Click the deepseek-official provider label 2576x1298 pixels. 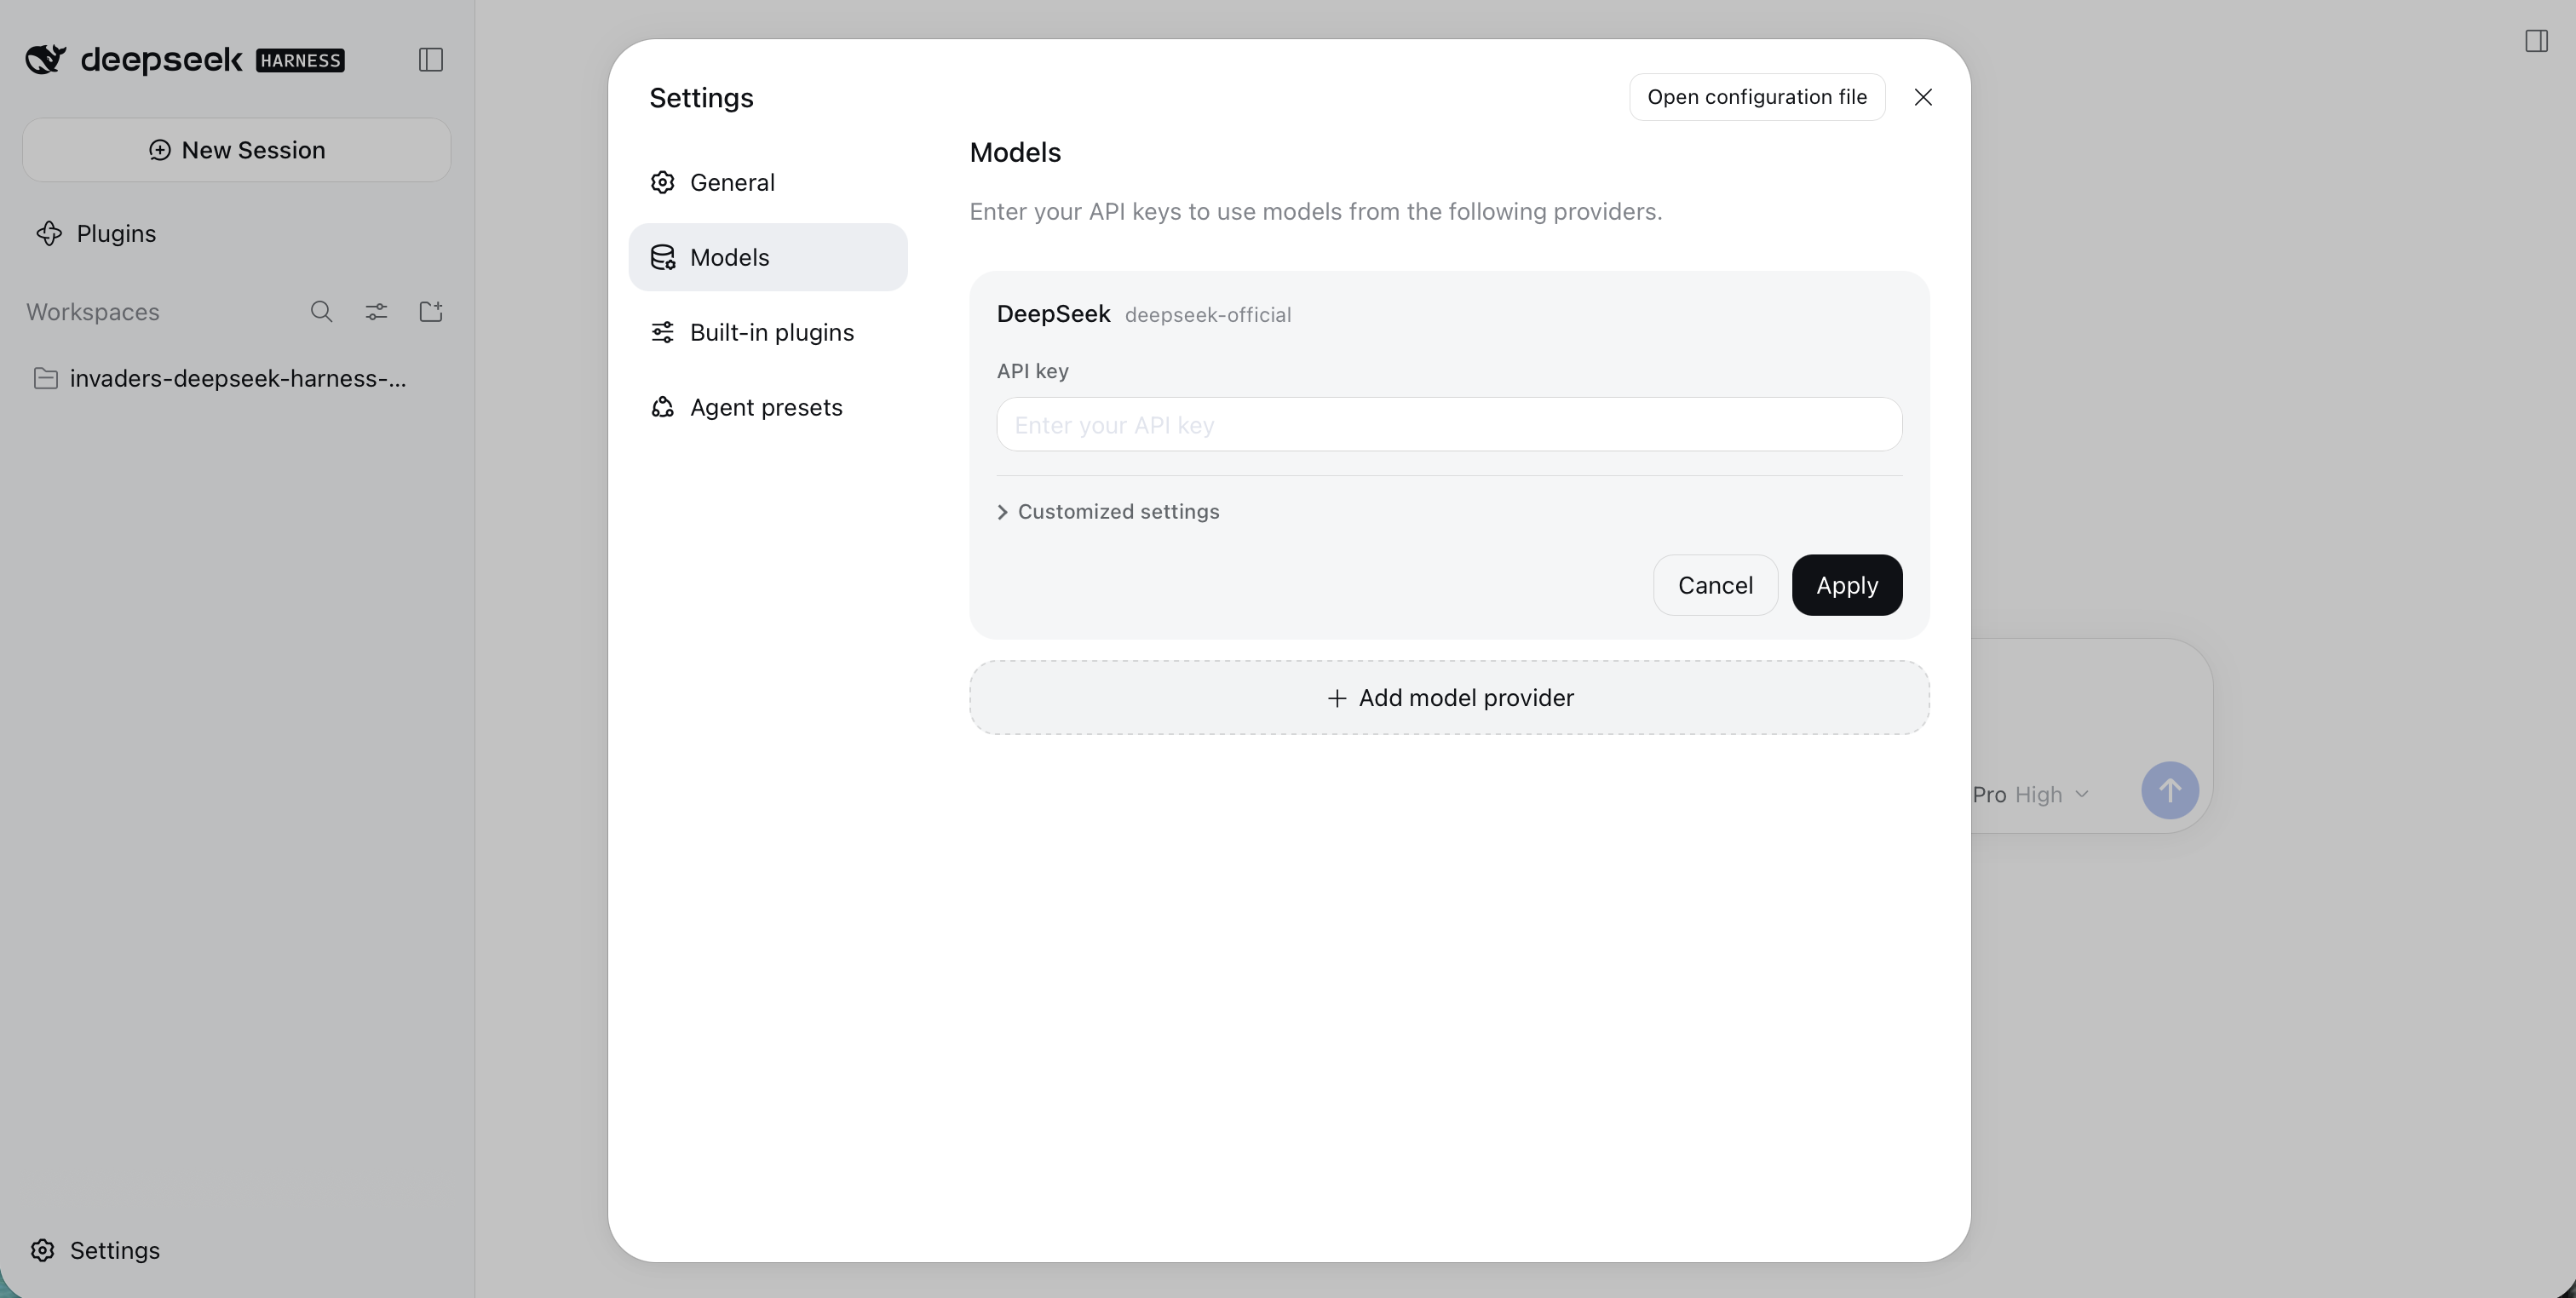[1208, 315]
